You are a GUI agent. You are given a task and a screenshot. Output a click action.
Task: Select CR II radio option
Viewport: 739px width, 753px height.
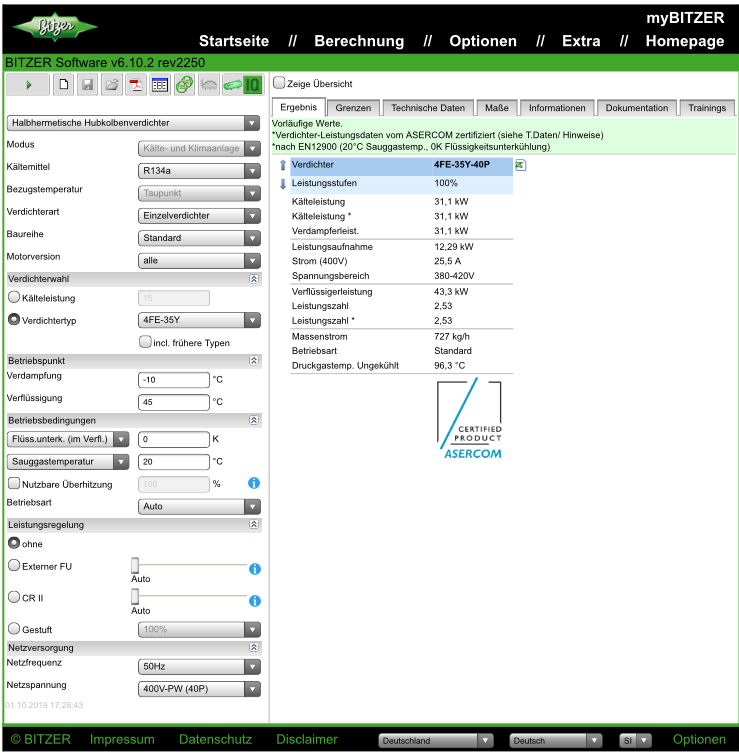pyautogui.click(x=14, y=597)
